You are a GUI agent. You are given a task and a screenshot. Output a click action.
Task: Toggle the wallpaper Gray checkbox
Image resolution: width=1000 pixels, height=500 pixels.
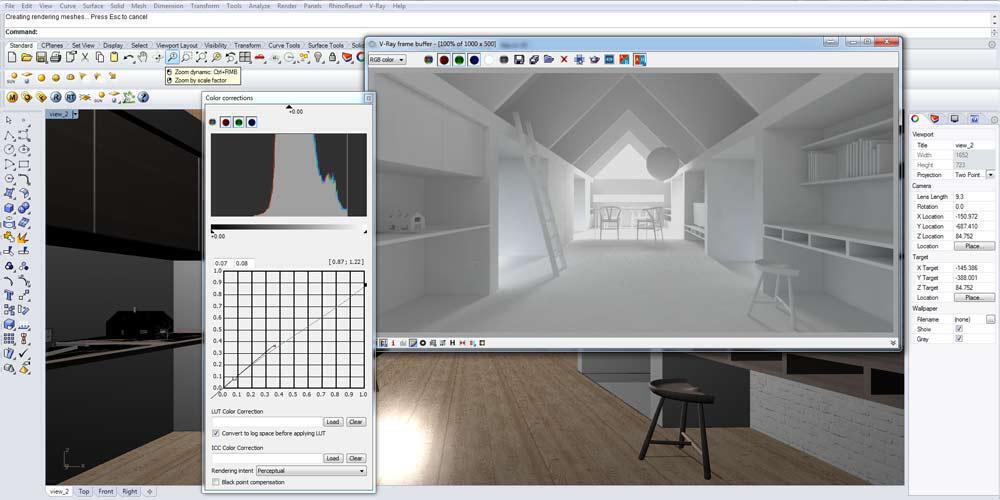959,339
